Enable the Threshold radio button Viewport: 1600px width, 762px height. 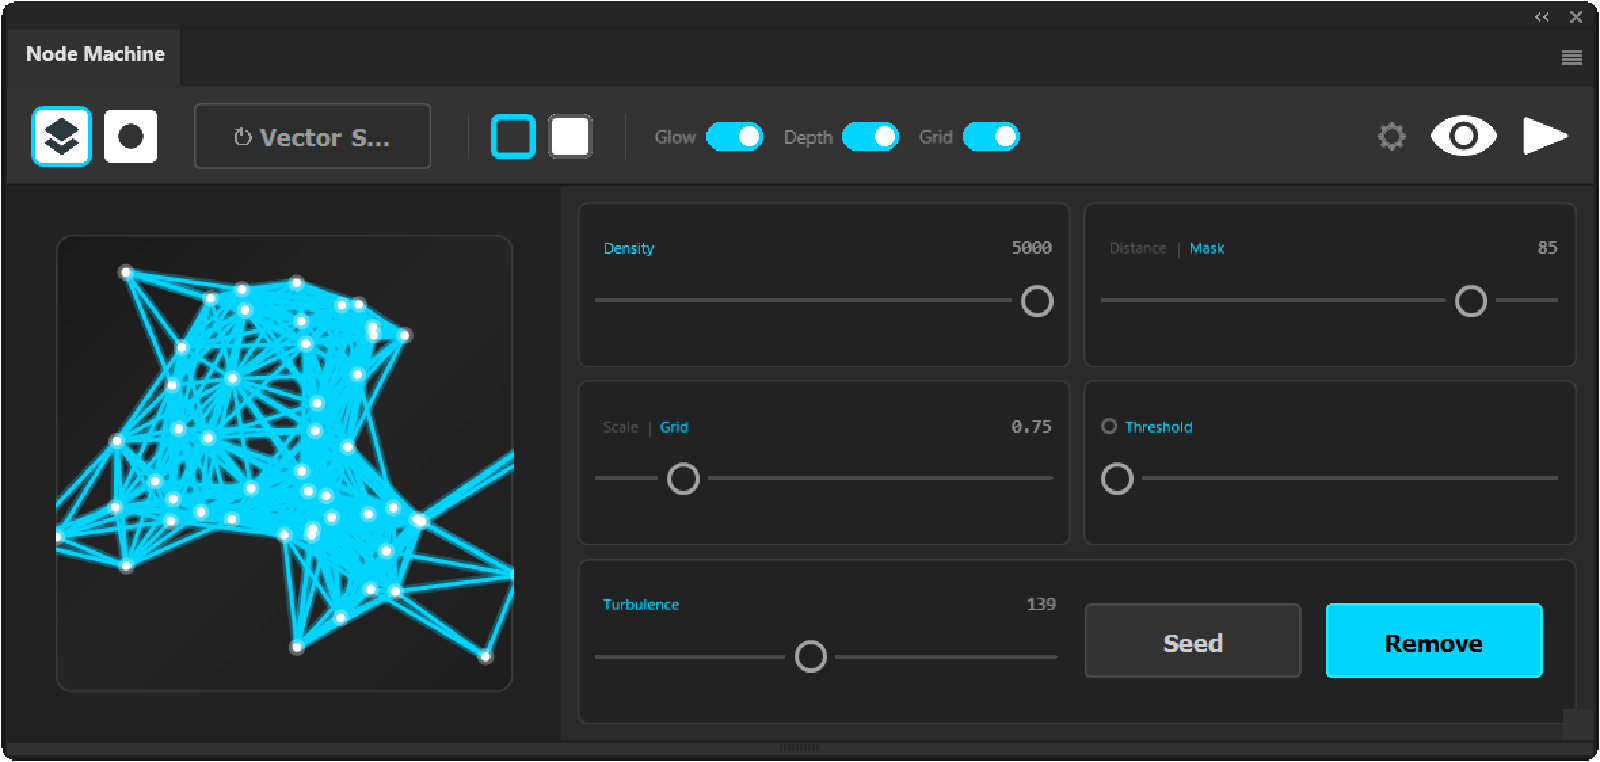[1109, 426]
